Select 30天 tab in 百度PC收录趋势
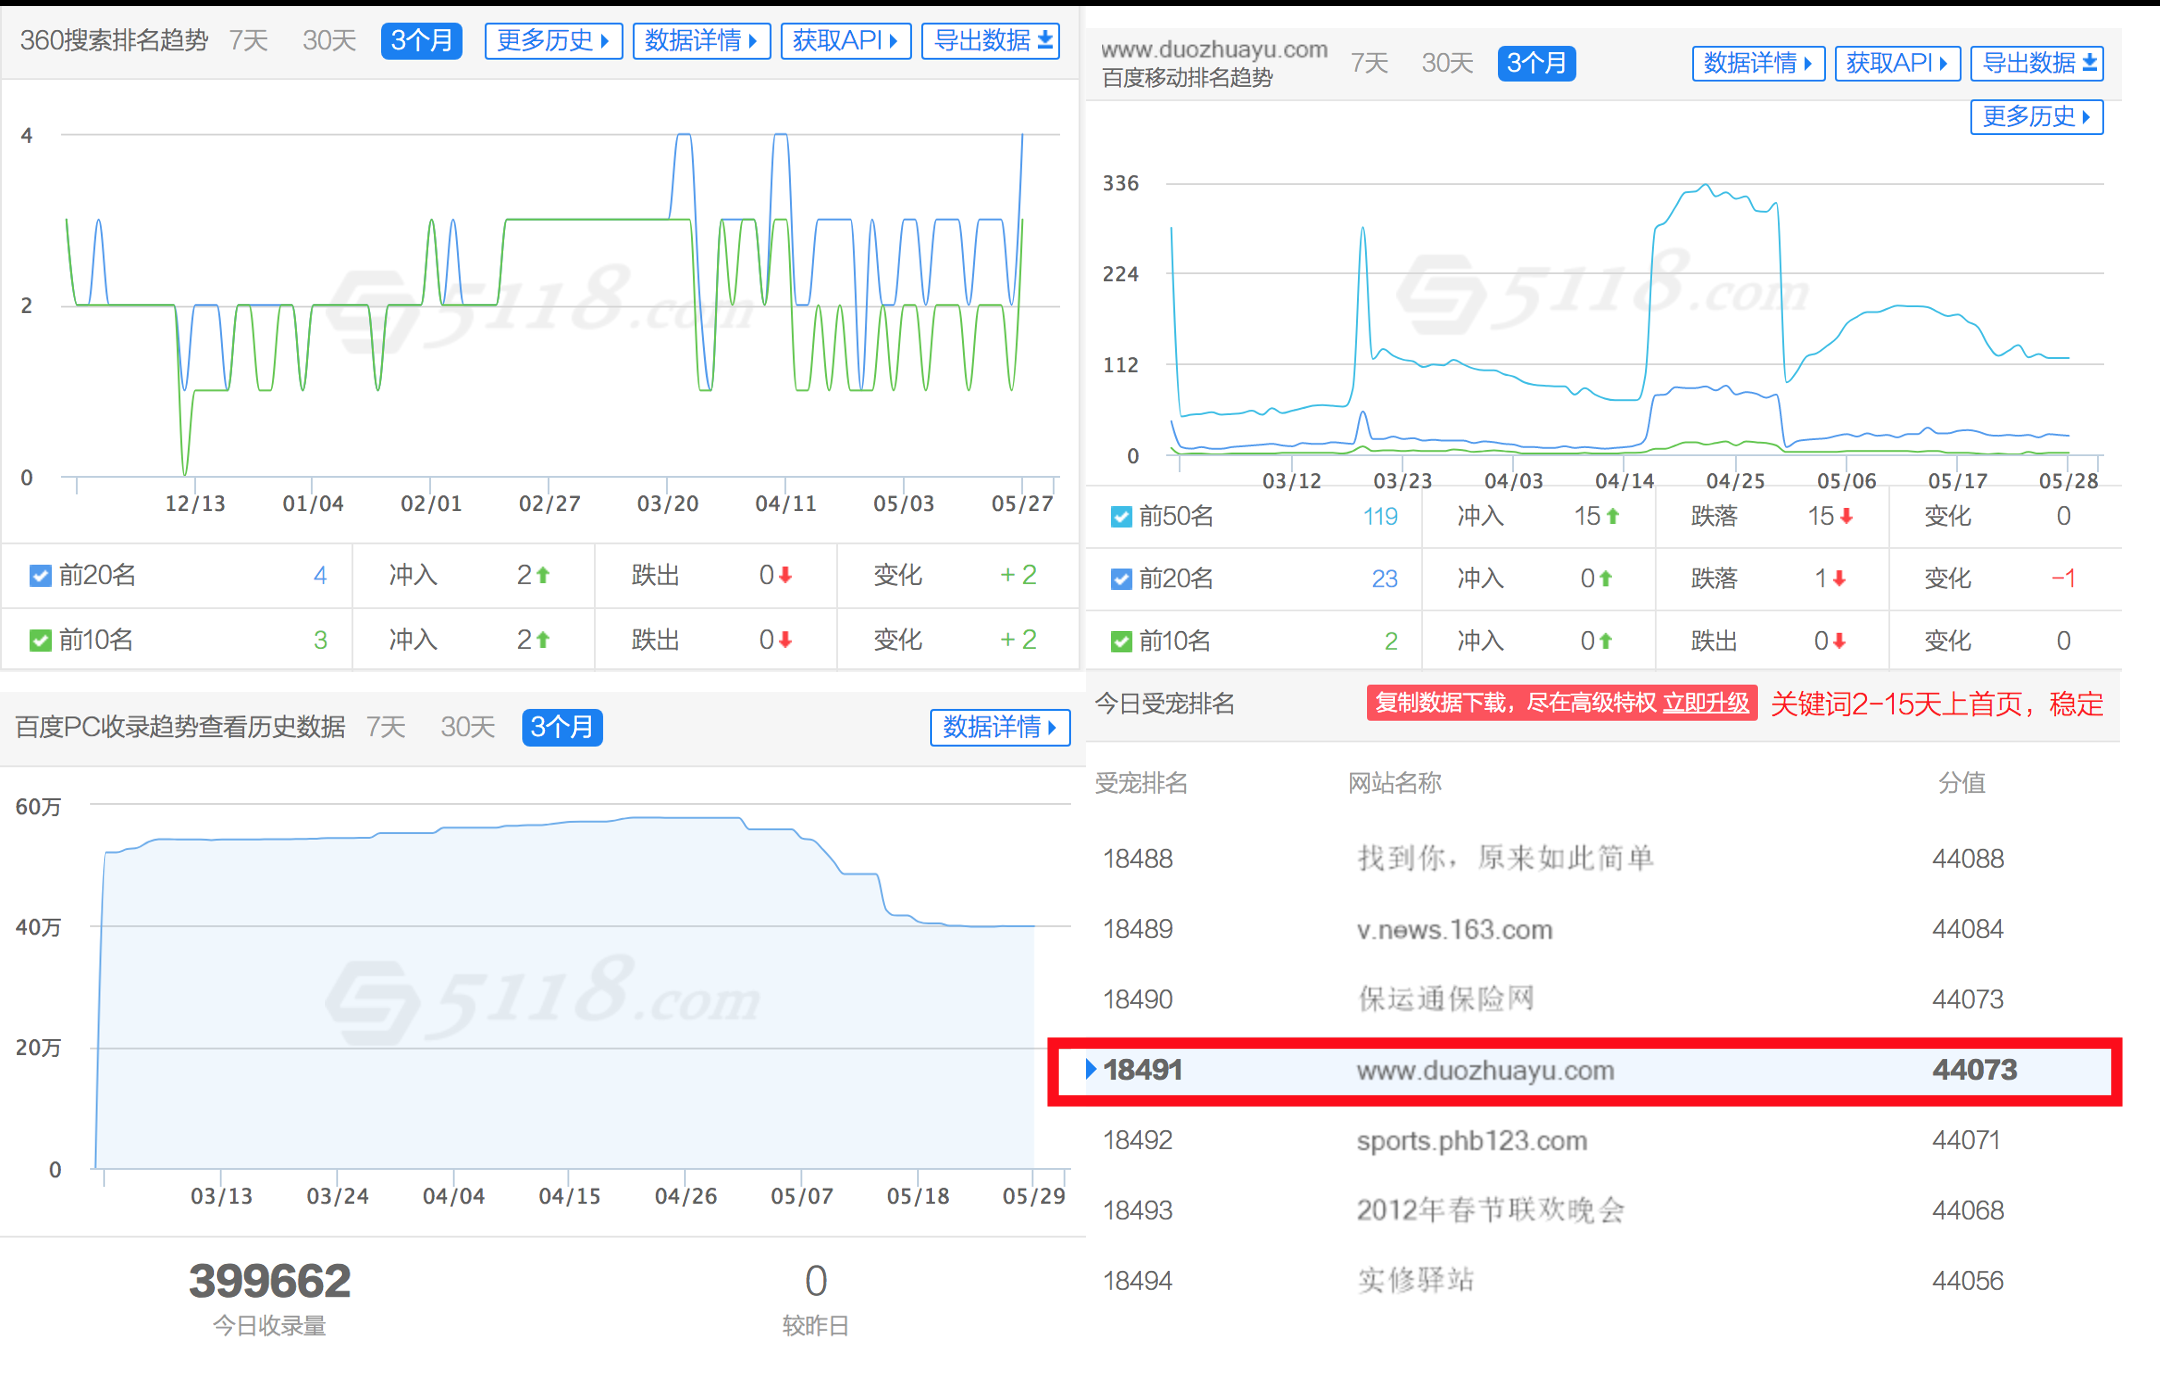This screenshot has height=1386, width=2160. [468, 727]
